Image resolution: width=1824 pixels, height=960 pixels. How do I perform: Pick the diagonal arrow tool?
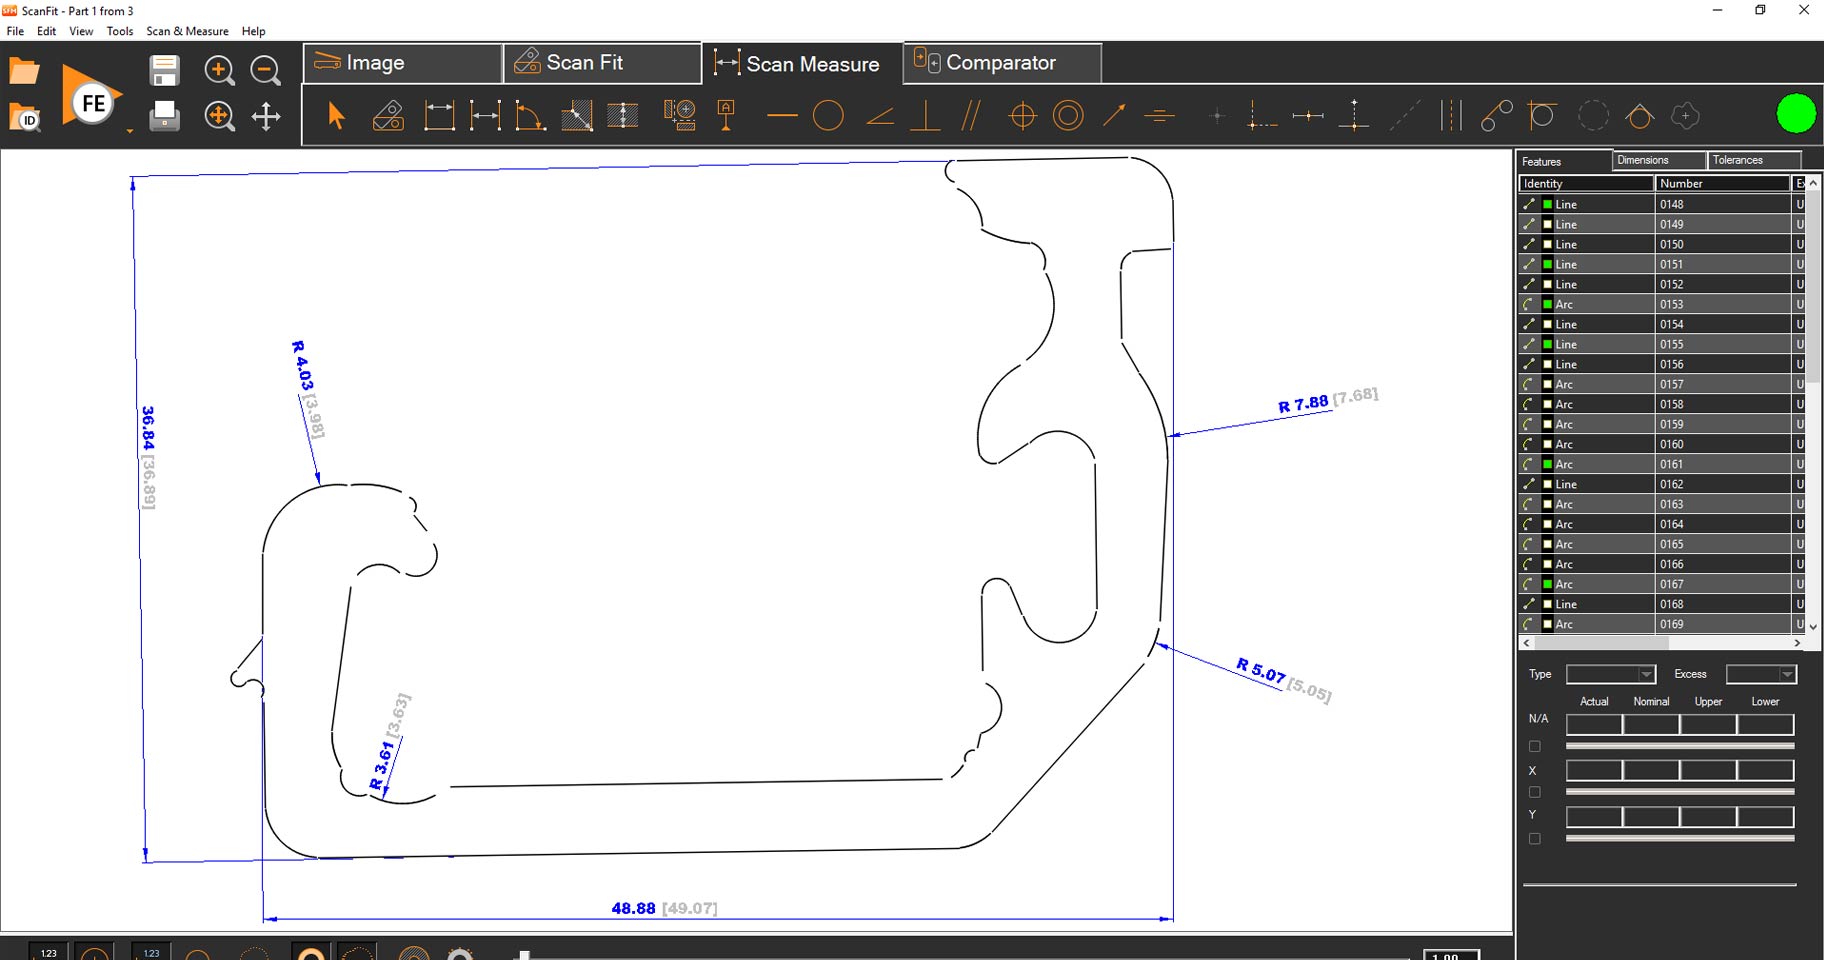pos(1114,116)
